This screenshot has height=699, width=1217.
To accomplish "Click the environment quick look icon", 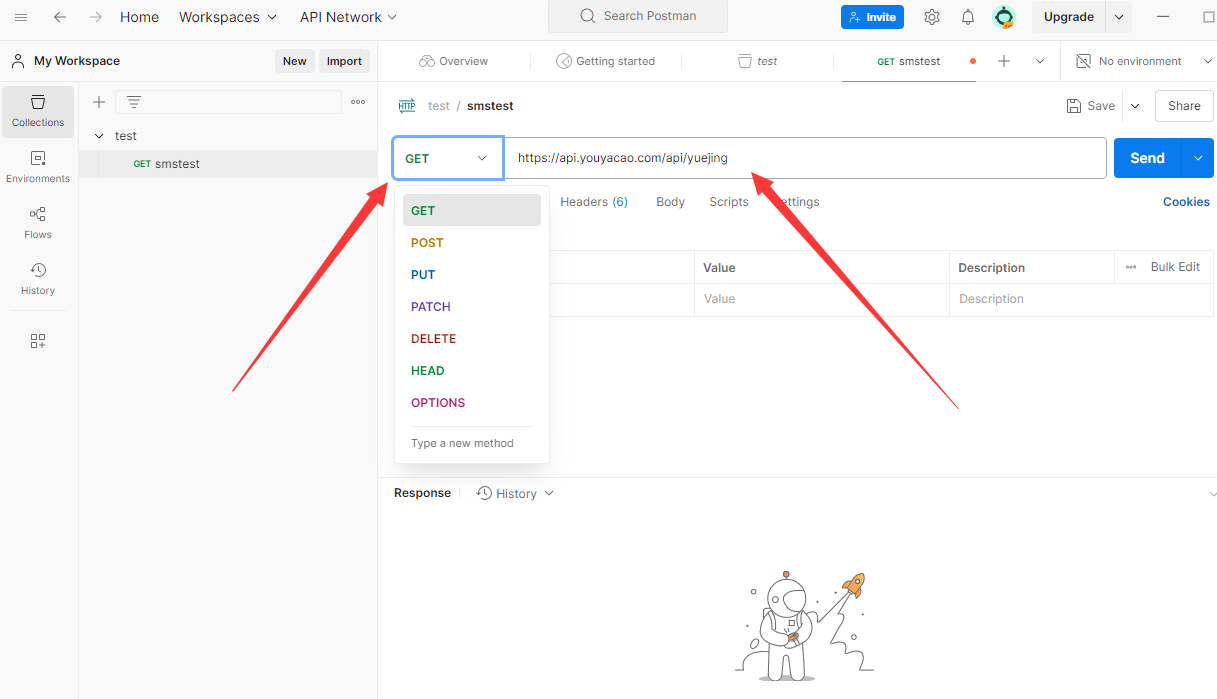I will [x=1083, y=61].
